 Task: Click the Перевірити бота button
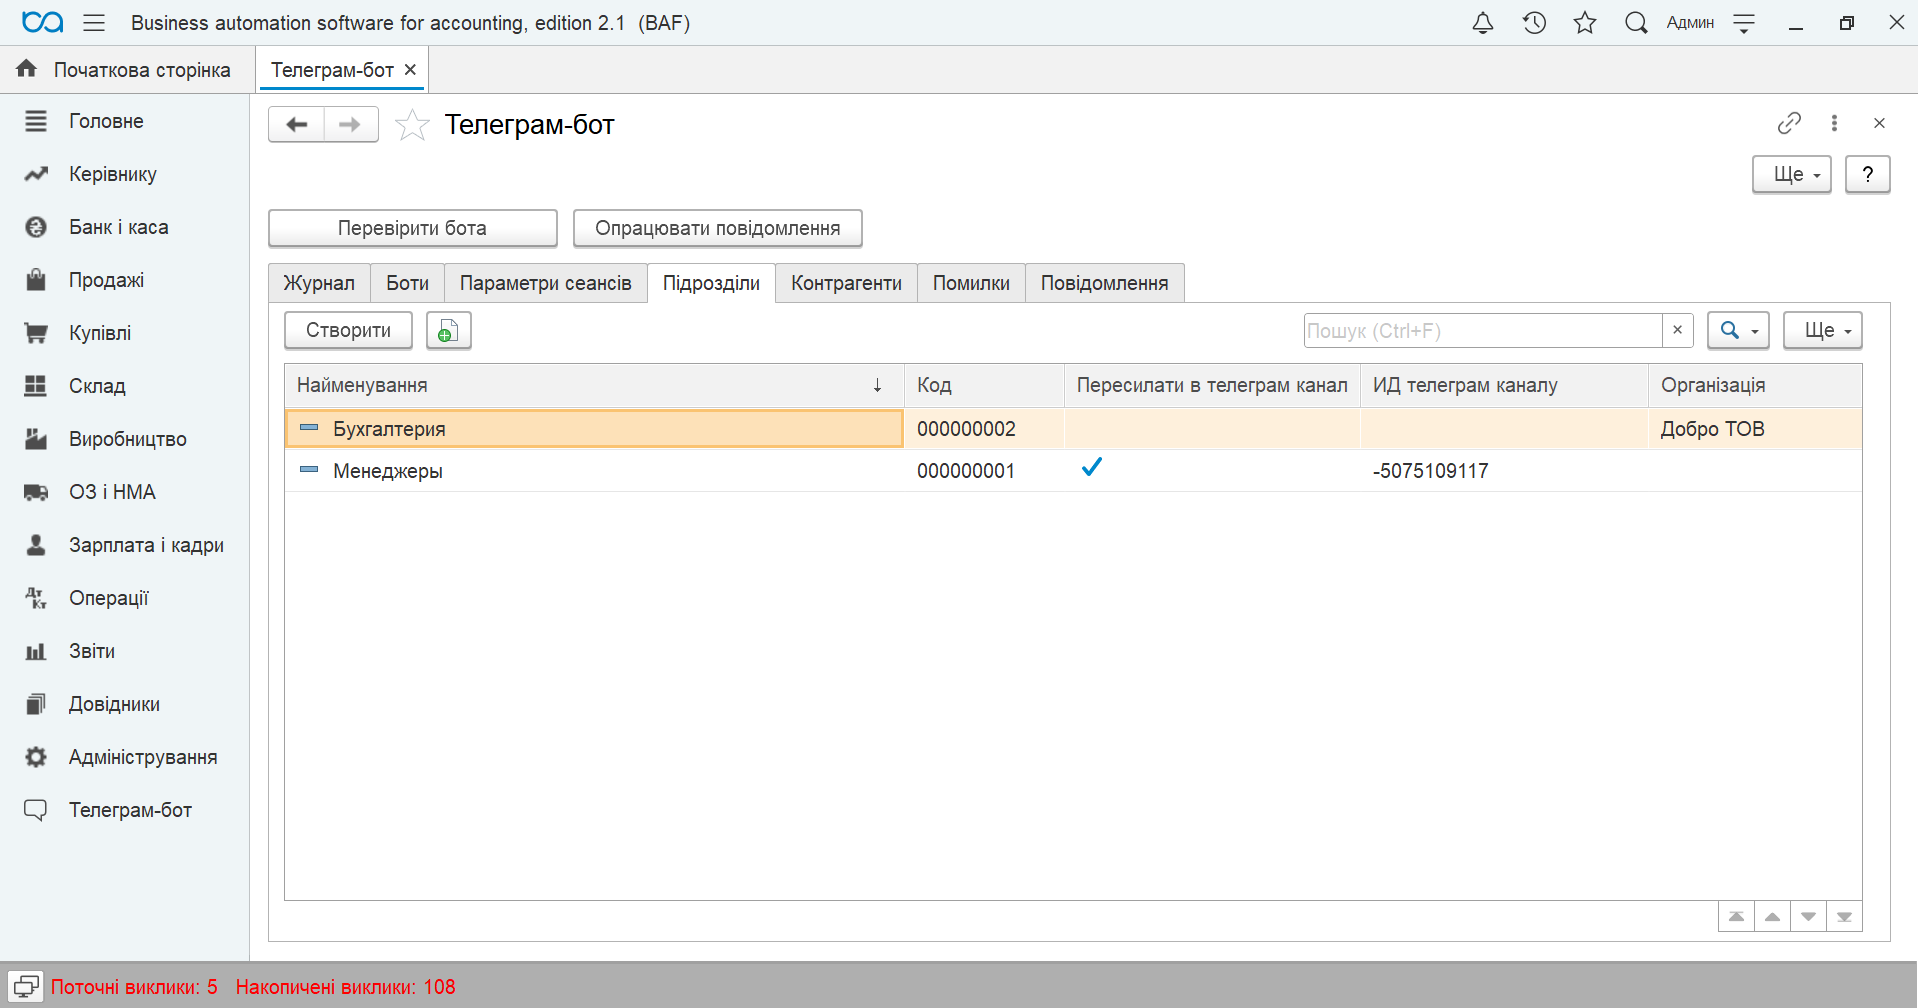click(x=412, y=228)
